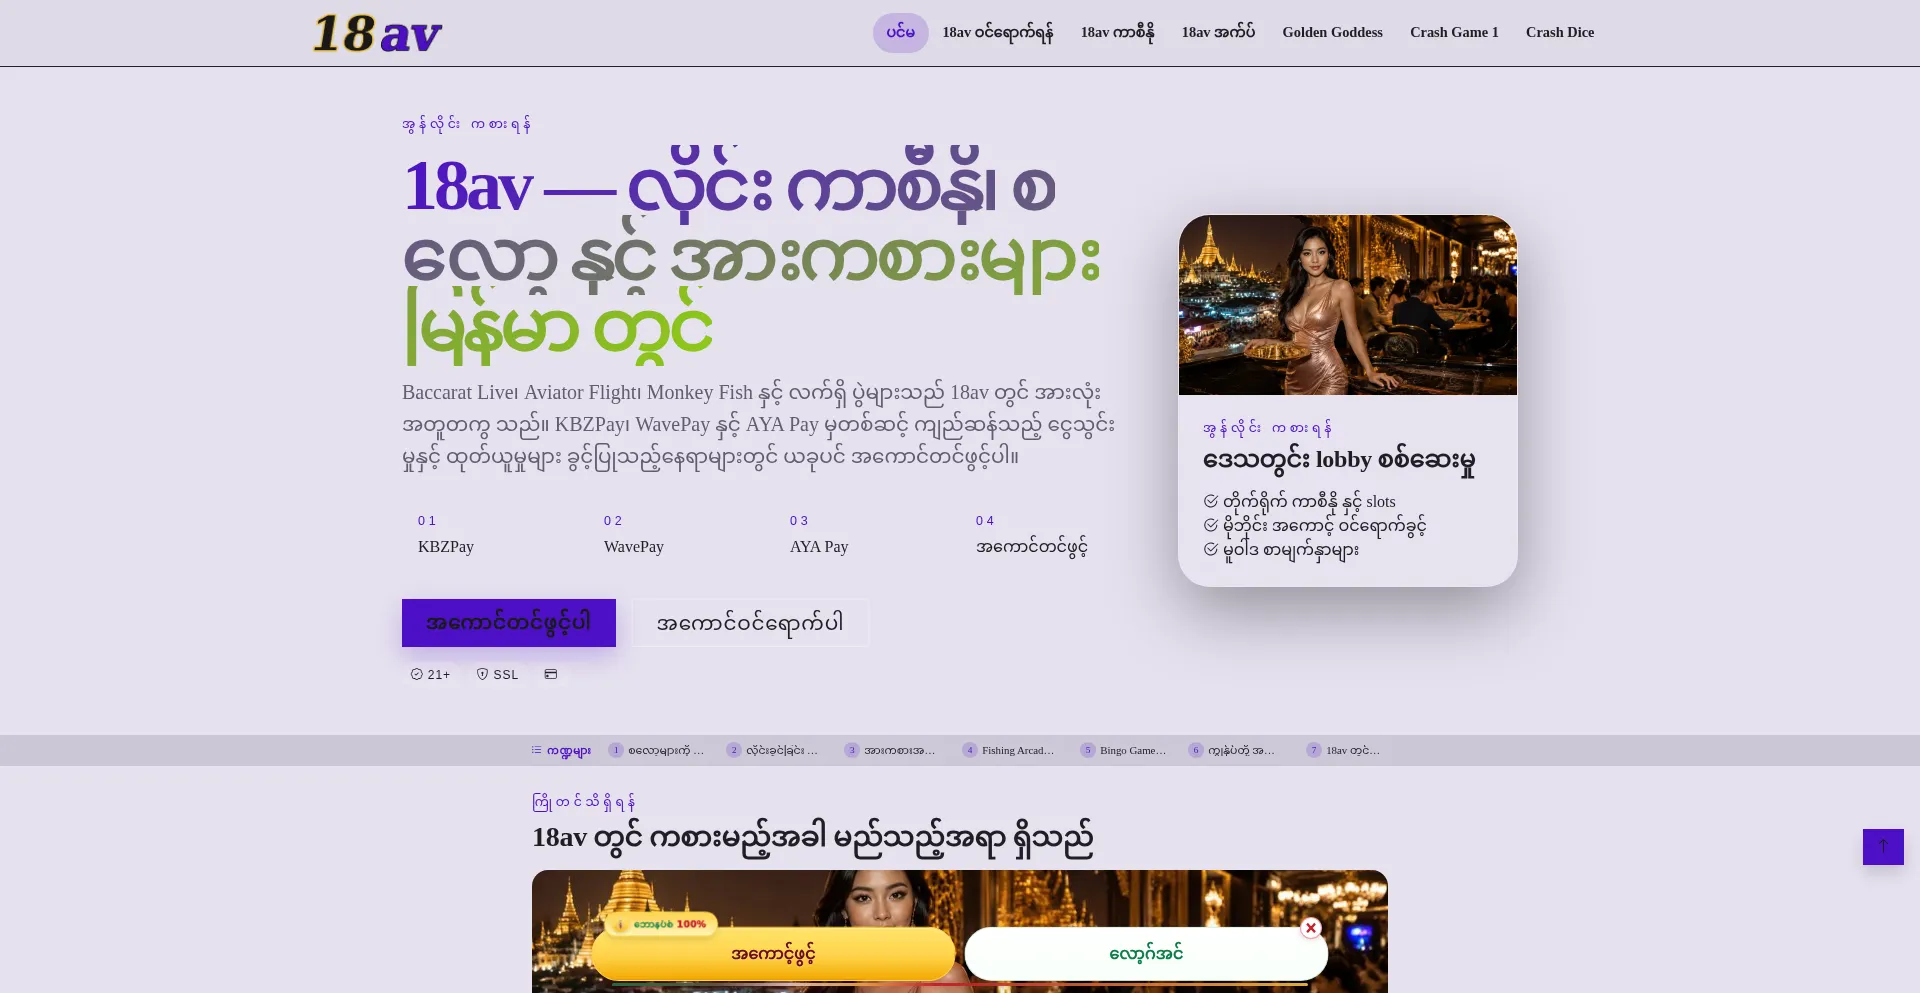
Task: Click the checkmark icon beside 'မိုဘိုင်း အကောင့် ဝင်ရောက်ခွင့်'
Action: (1211, 525)
